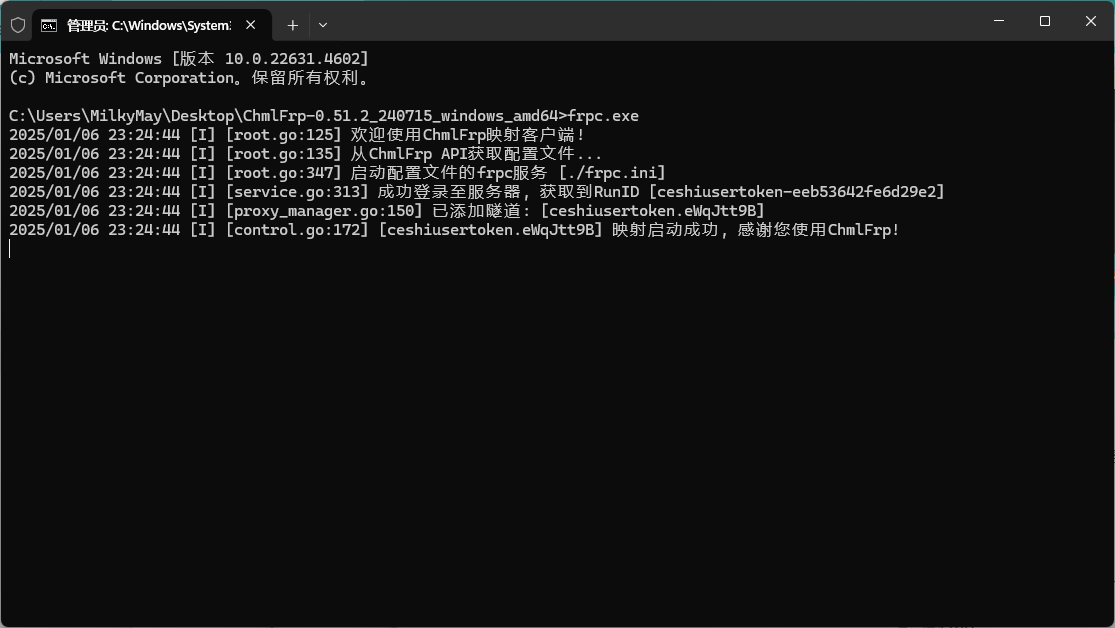Viewport: 1115px width, 628px height.
Task: Click the Microsoft Windows version line
Action: 189,59
